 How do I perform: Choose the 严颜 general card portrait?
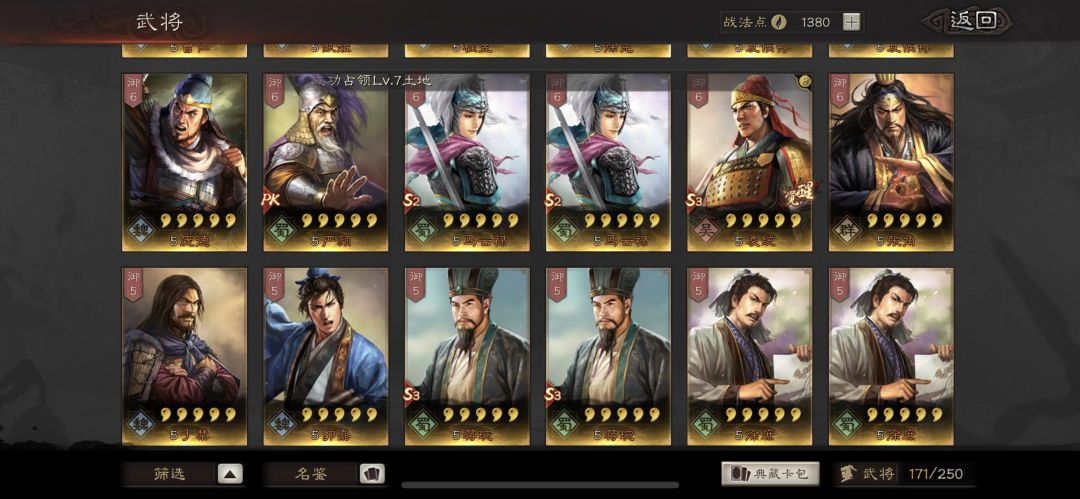325,163
